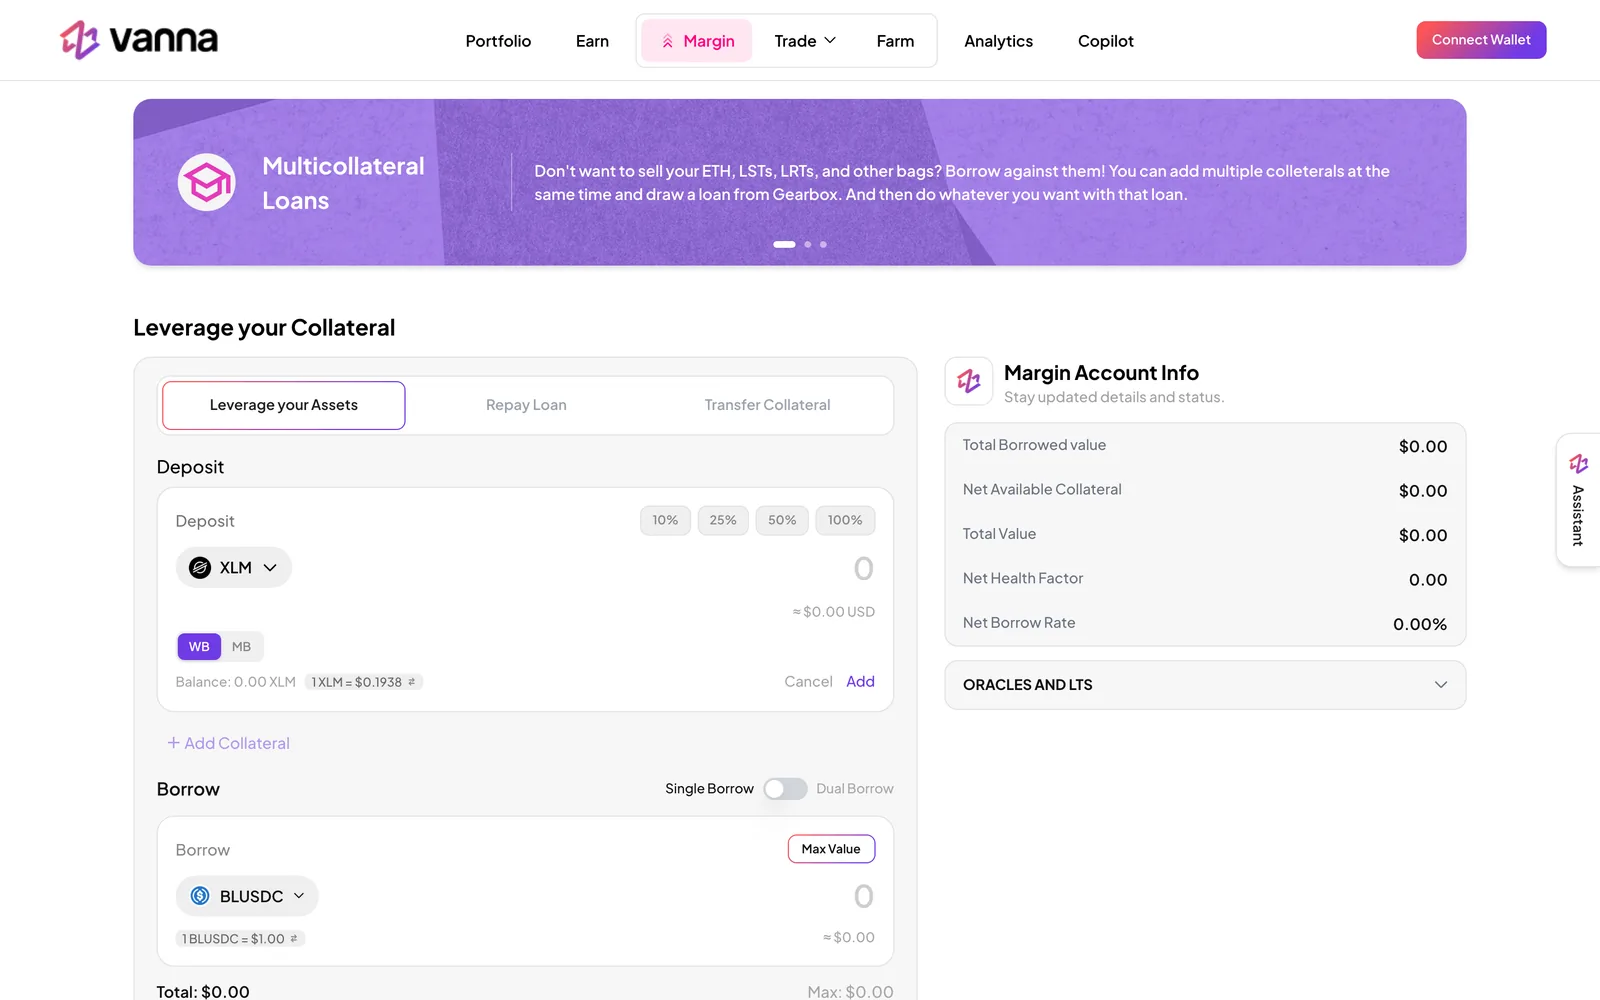
Task: Open the BLUSDC borrow token dropdown
Action: [x=247, y=896]
